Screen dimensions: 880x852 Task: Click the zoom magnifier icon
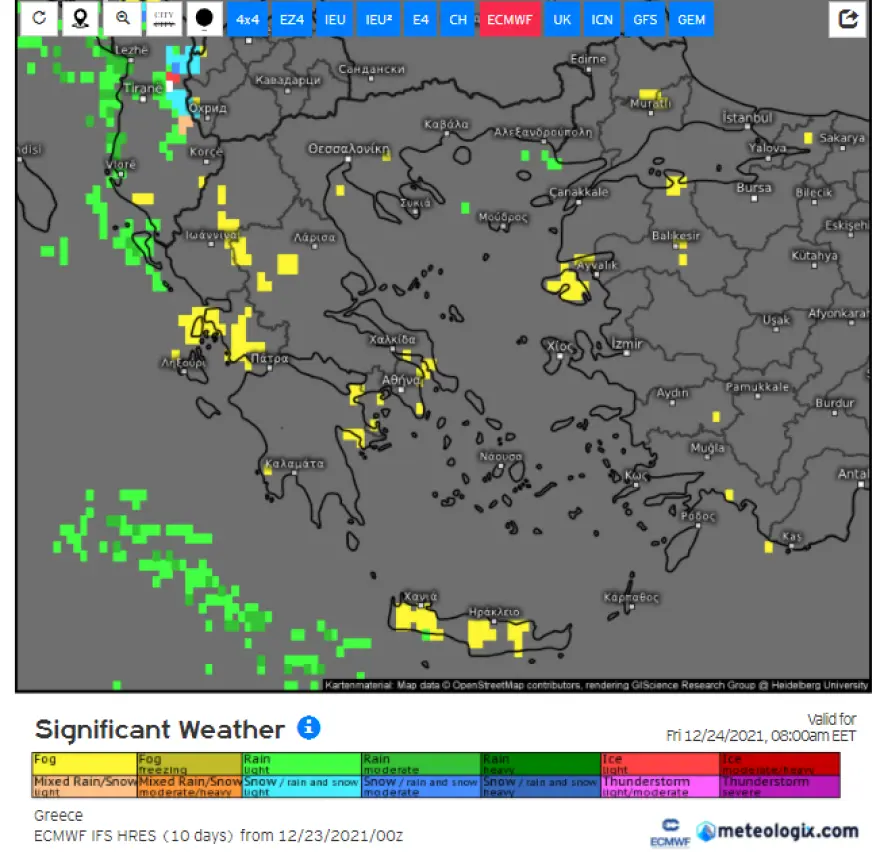[x=123, y=19]
